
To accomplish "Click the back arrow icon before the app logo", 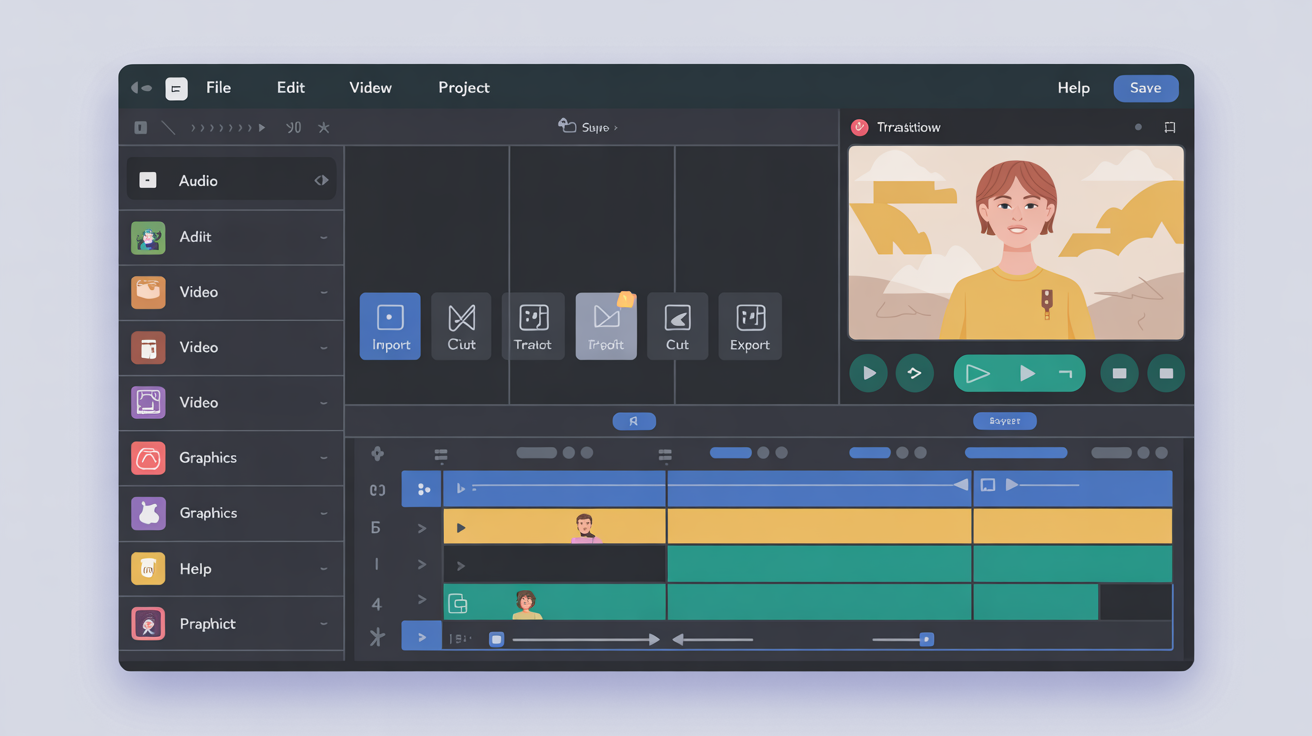I will click(x=141, y=88).
